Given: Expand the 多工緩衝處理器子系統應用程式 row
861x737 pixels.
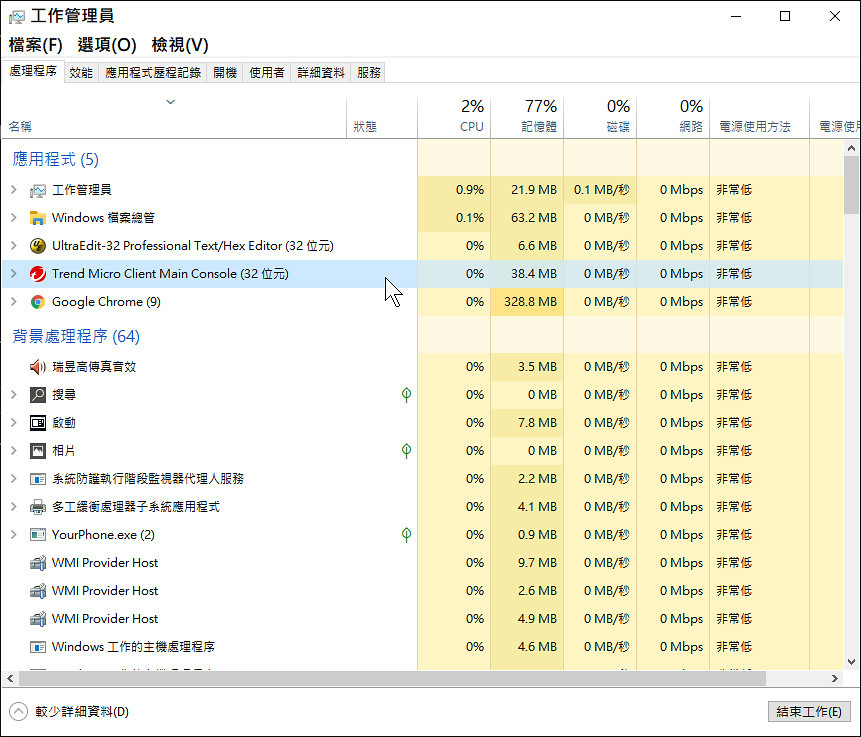Looking at the screenshot, I should click(14, 507).
